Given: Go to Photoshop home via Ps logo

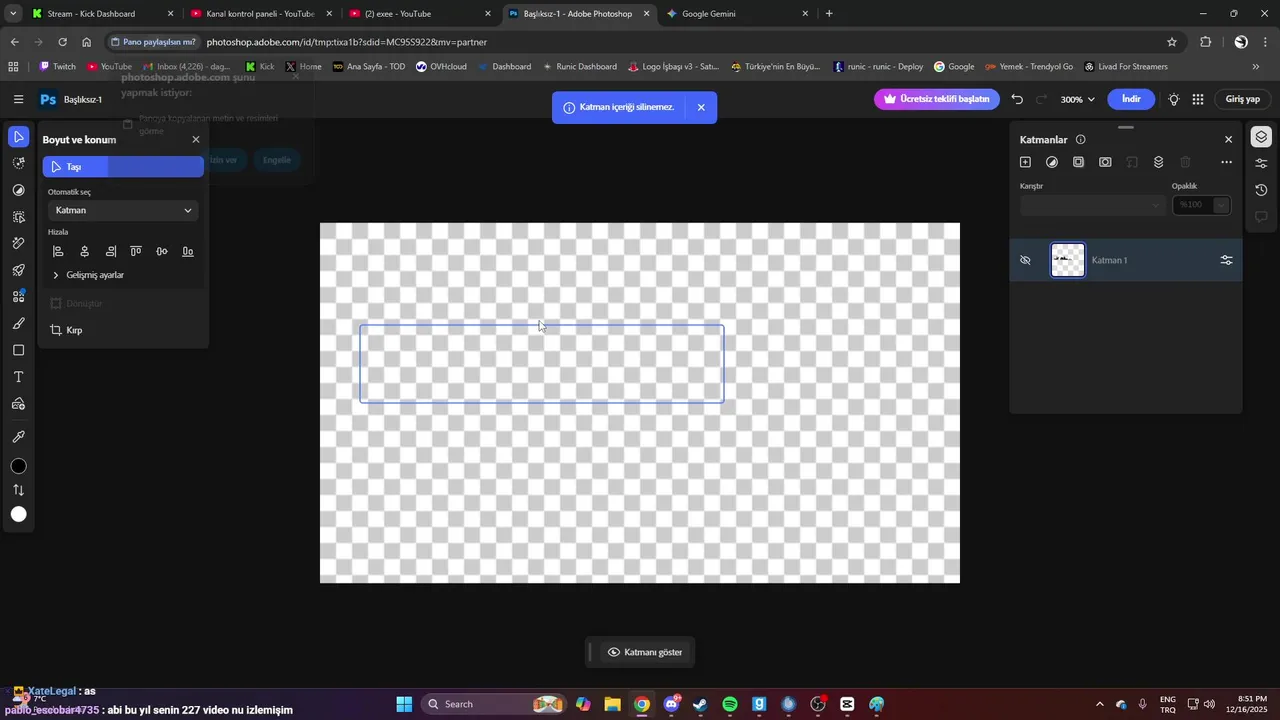Looking at the screenshot, I should pos(47,99).
